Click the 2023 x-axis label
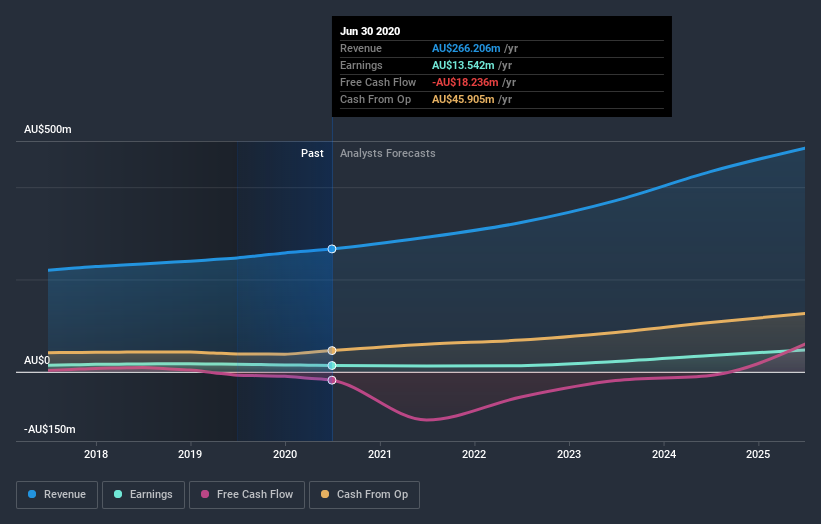This screenshot has width=821, height=524. click(569, 454)
